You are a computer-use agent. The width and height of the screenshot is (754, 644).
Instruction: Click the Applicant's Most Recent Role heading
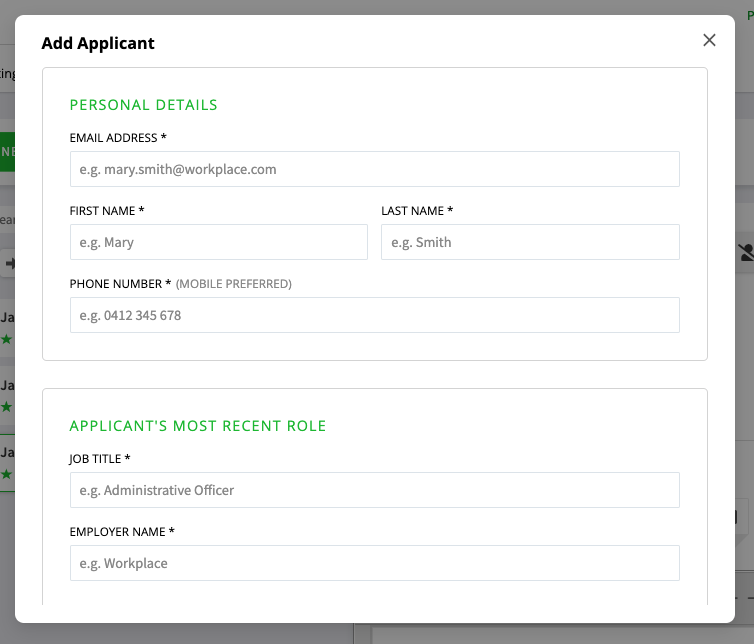coord(198,426)
